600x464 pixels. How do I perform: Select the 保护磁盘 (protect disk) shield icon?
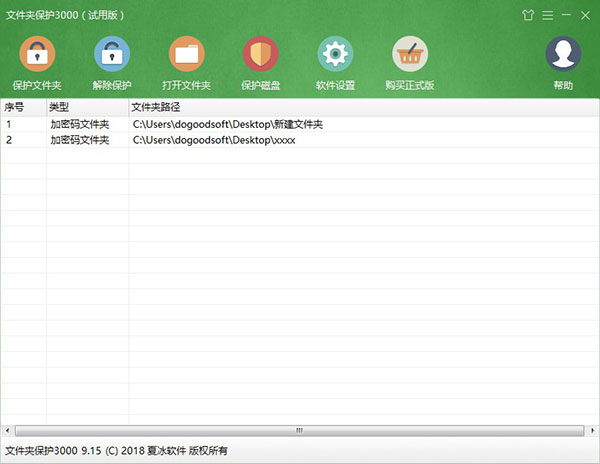click(260, 55)
